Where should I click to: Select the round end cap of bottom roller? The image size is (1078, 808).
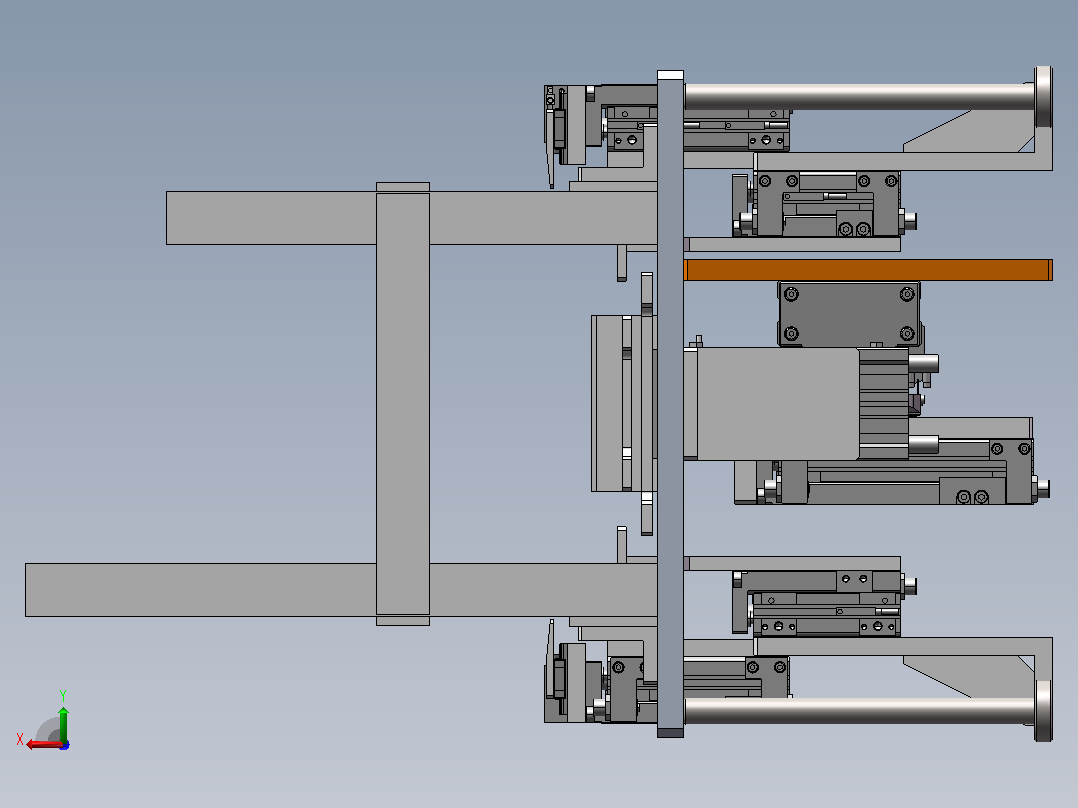(x=1044, y=711)
